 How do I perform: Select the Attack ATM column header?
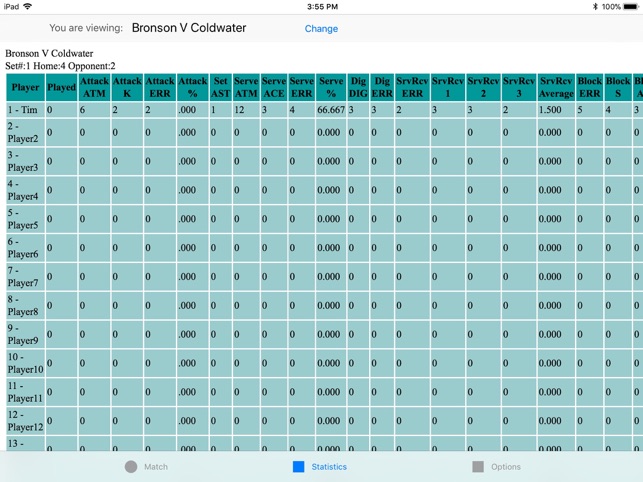94,87
